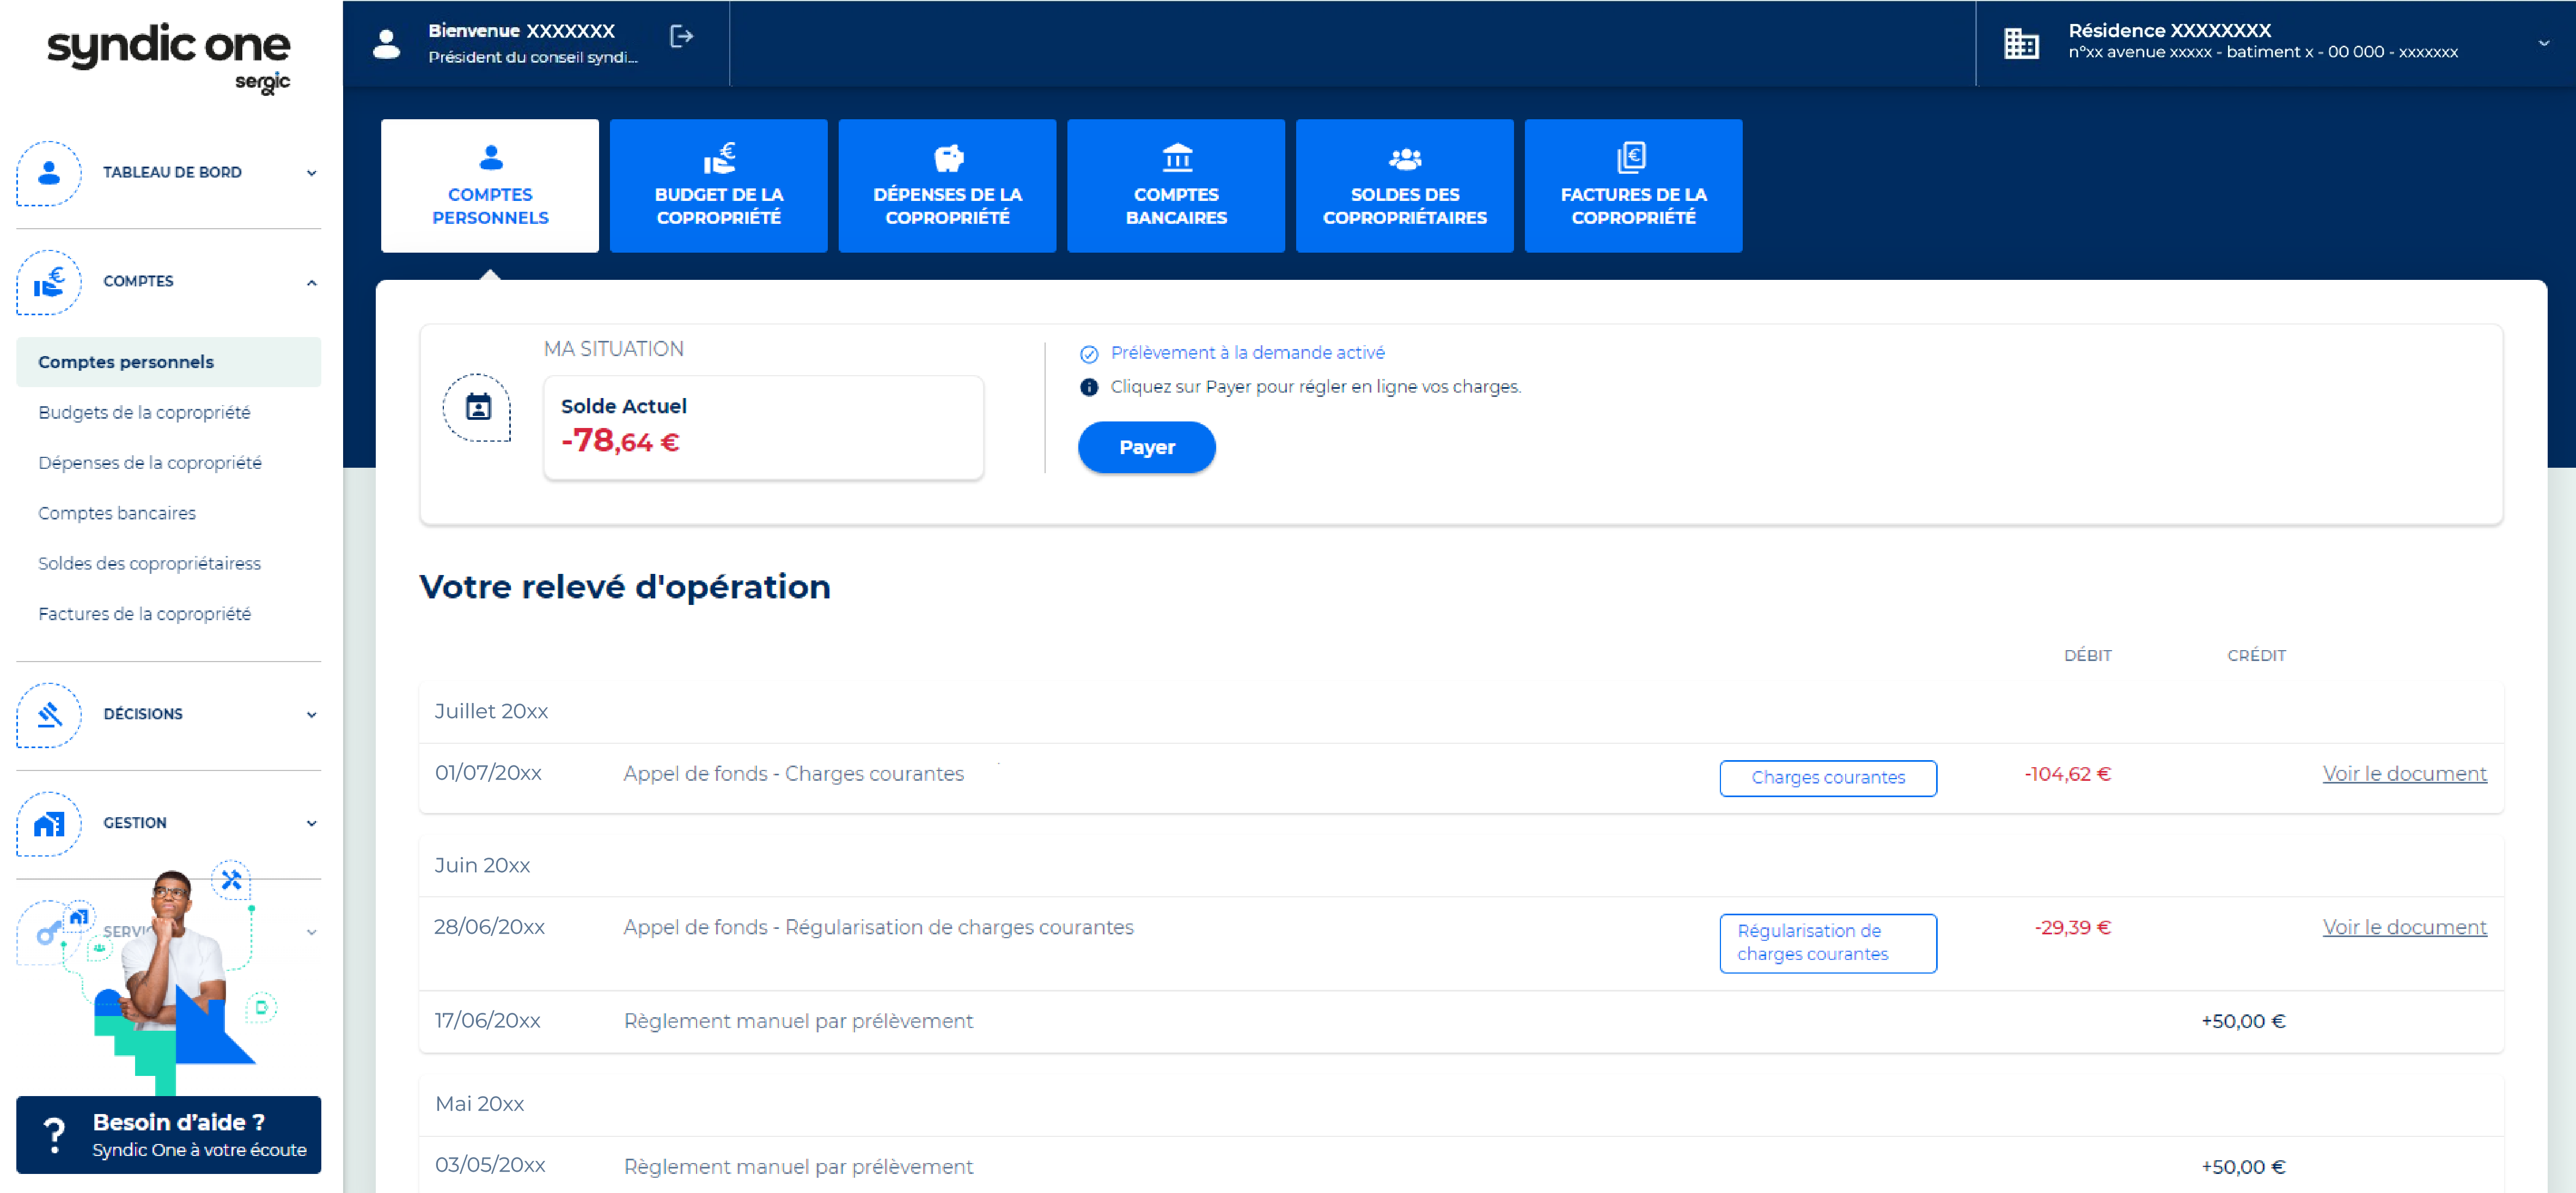
Task: Select Budgets de la copropriété in sidebar
Action: coord(144,412)
